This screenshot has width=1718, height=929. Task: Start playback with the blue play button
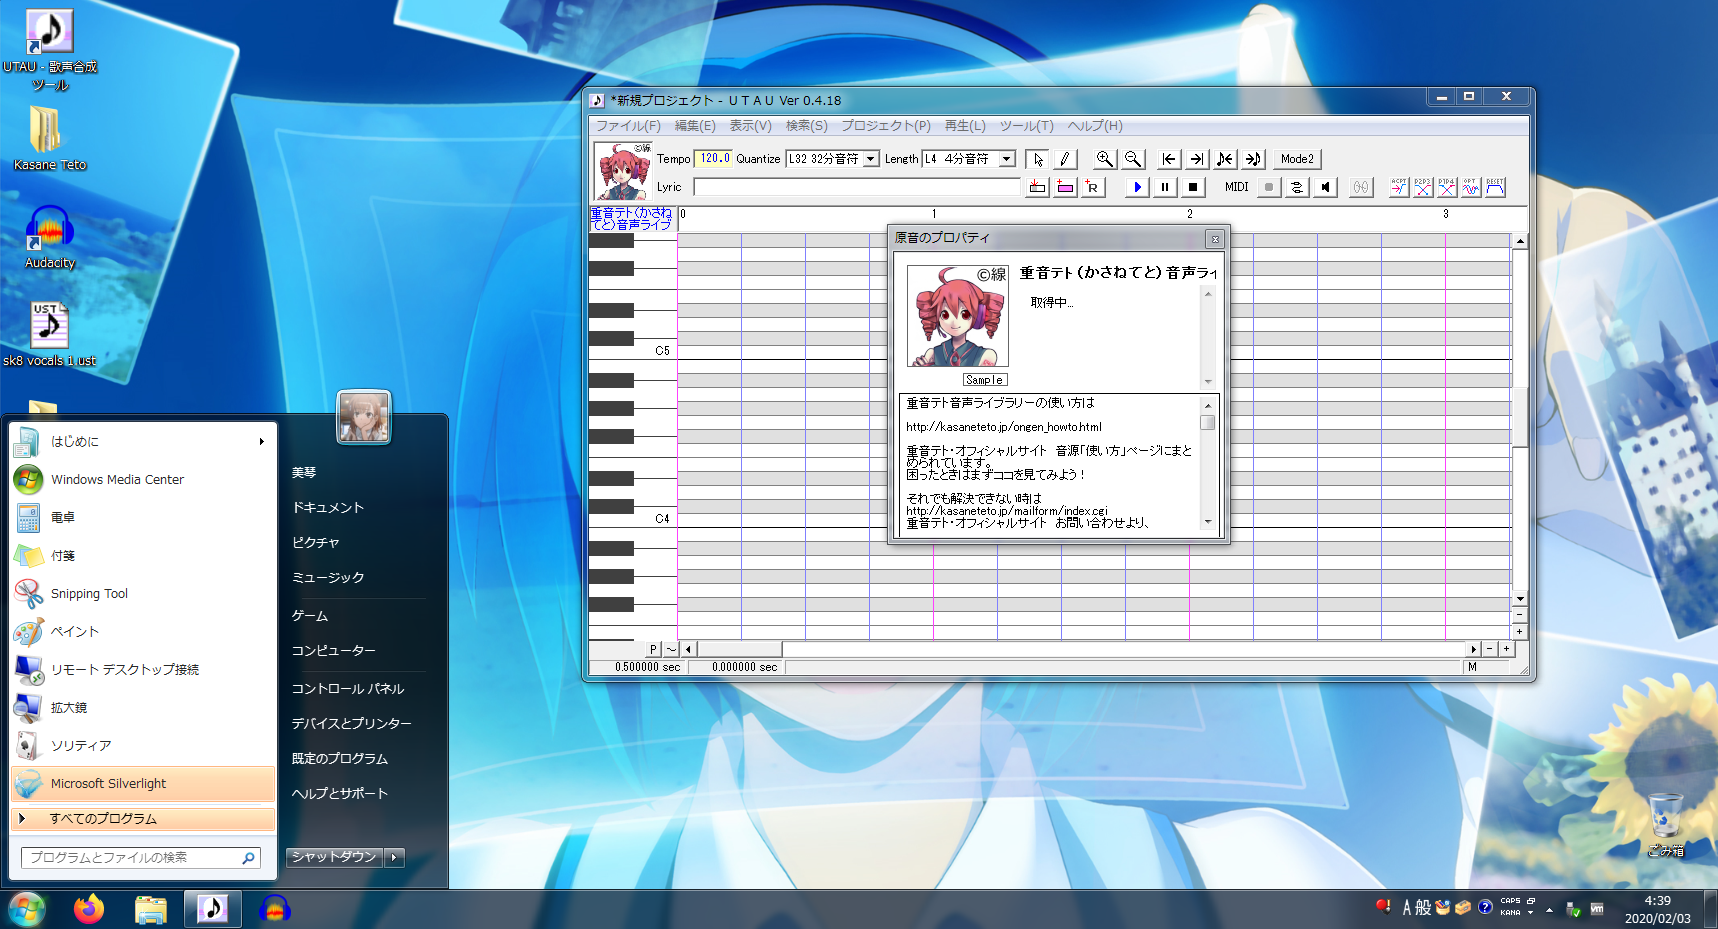coord(1137,187)
